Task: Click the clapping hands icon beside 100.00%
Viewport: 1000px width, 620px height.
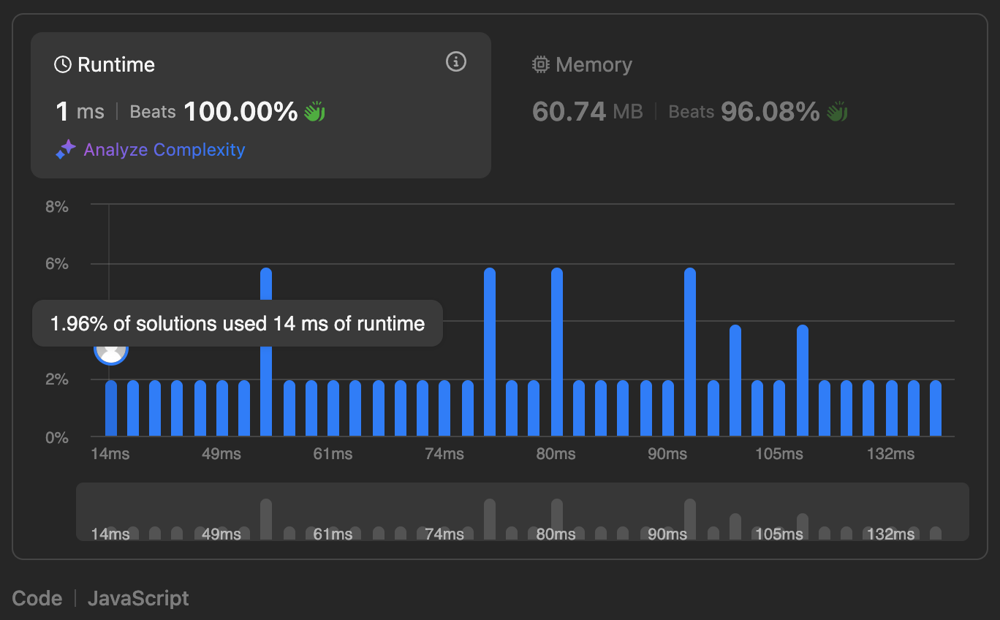Action: coord(315,112)
